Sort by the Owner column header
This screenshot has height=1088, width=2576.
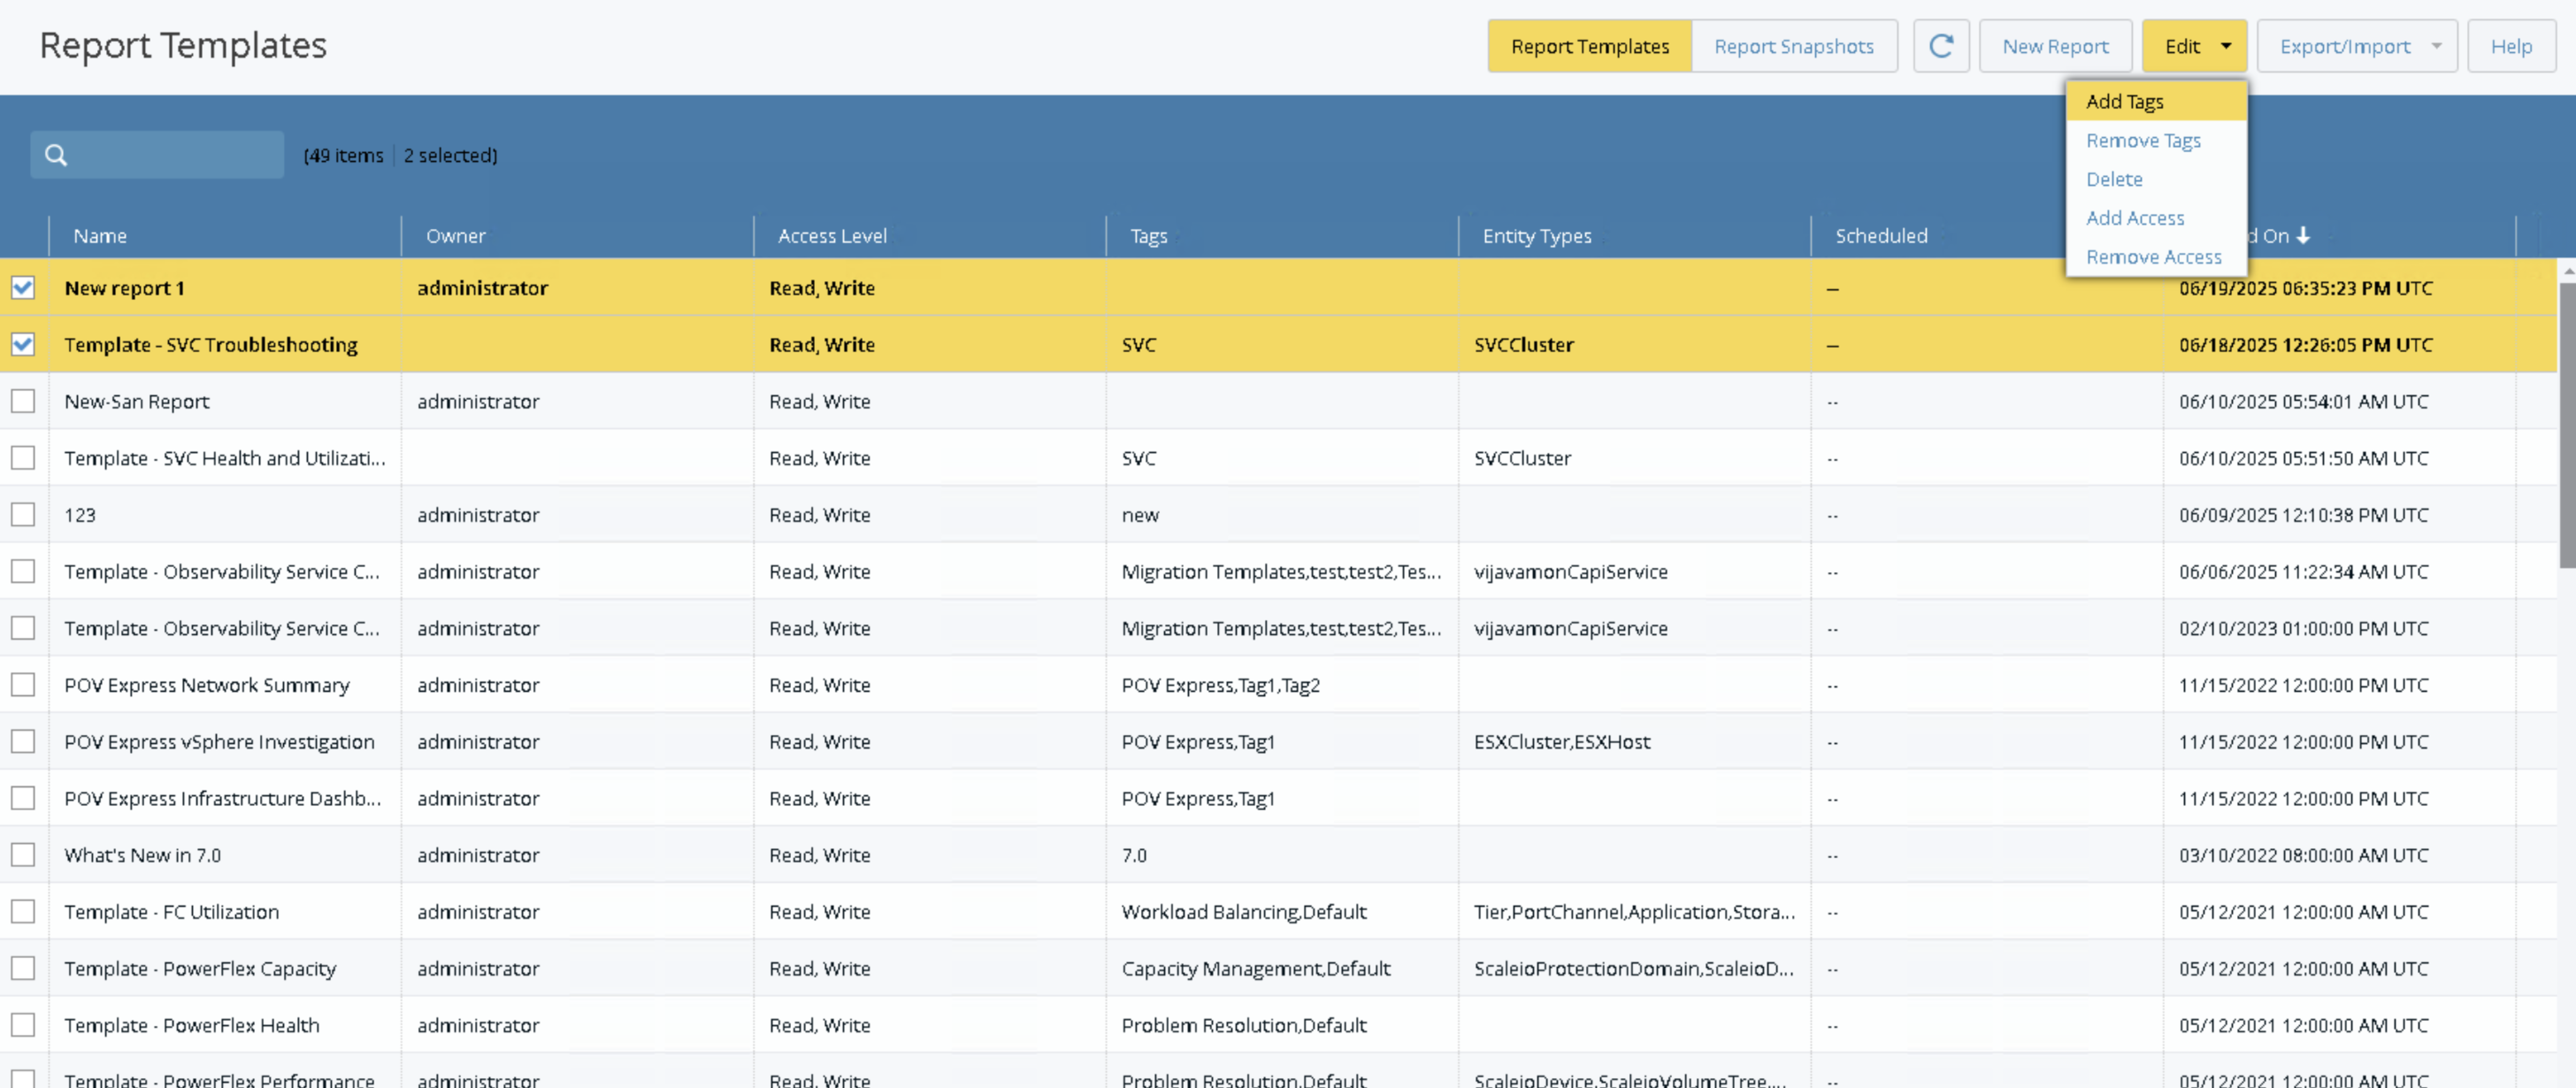click(455, 236)
